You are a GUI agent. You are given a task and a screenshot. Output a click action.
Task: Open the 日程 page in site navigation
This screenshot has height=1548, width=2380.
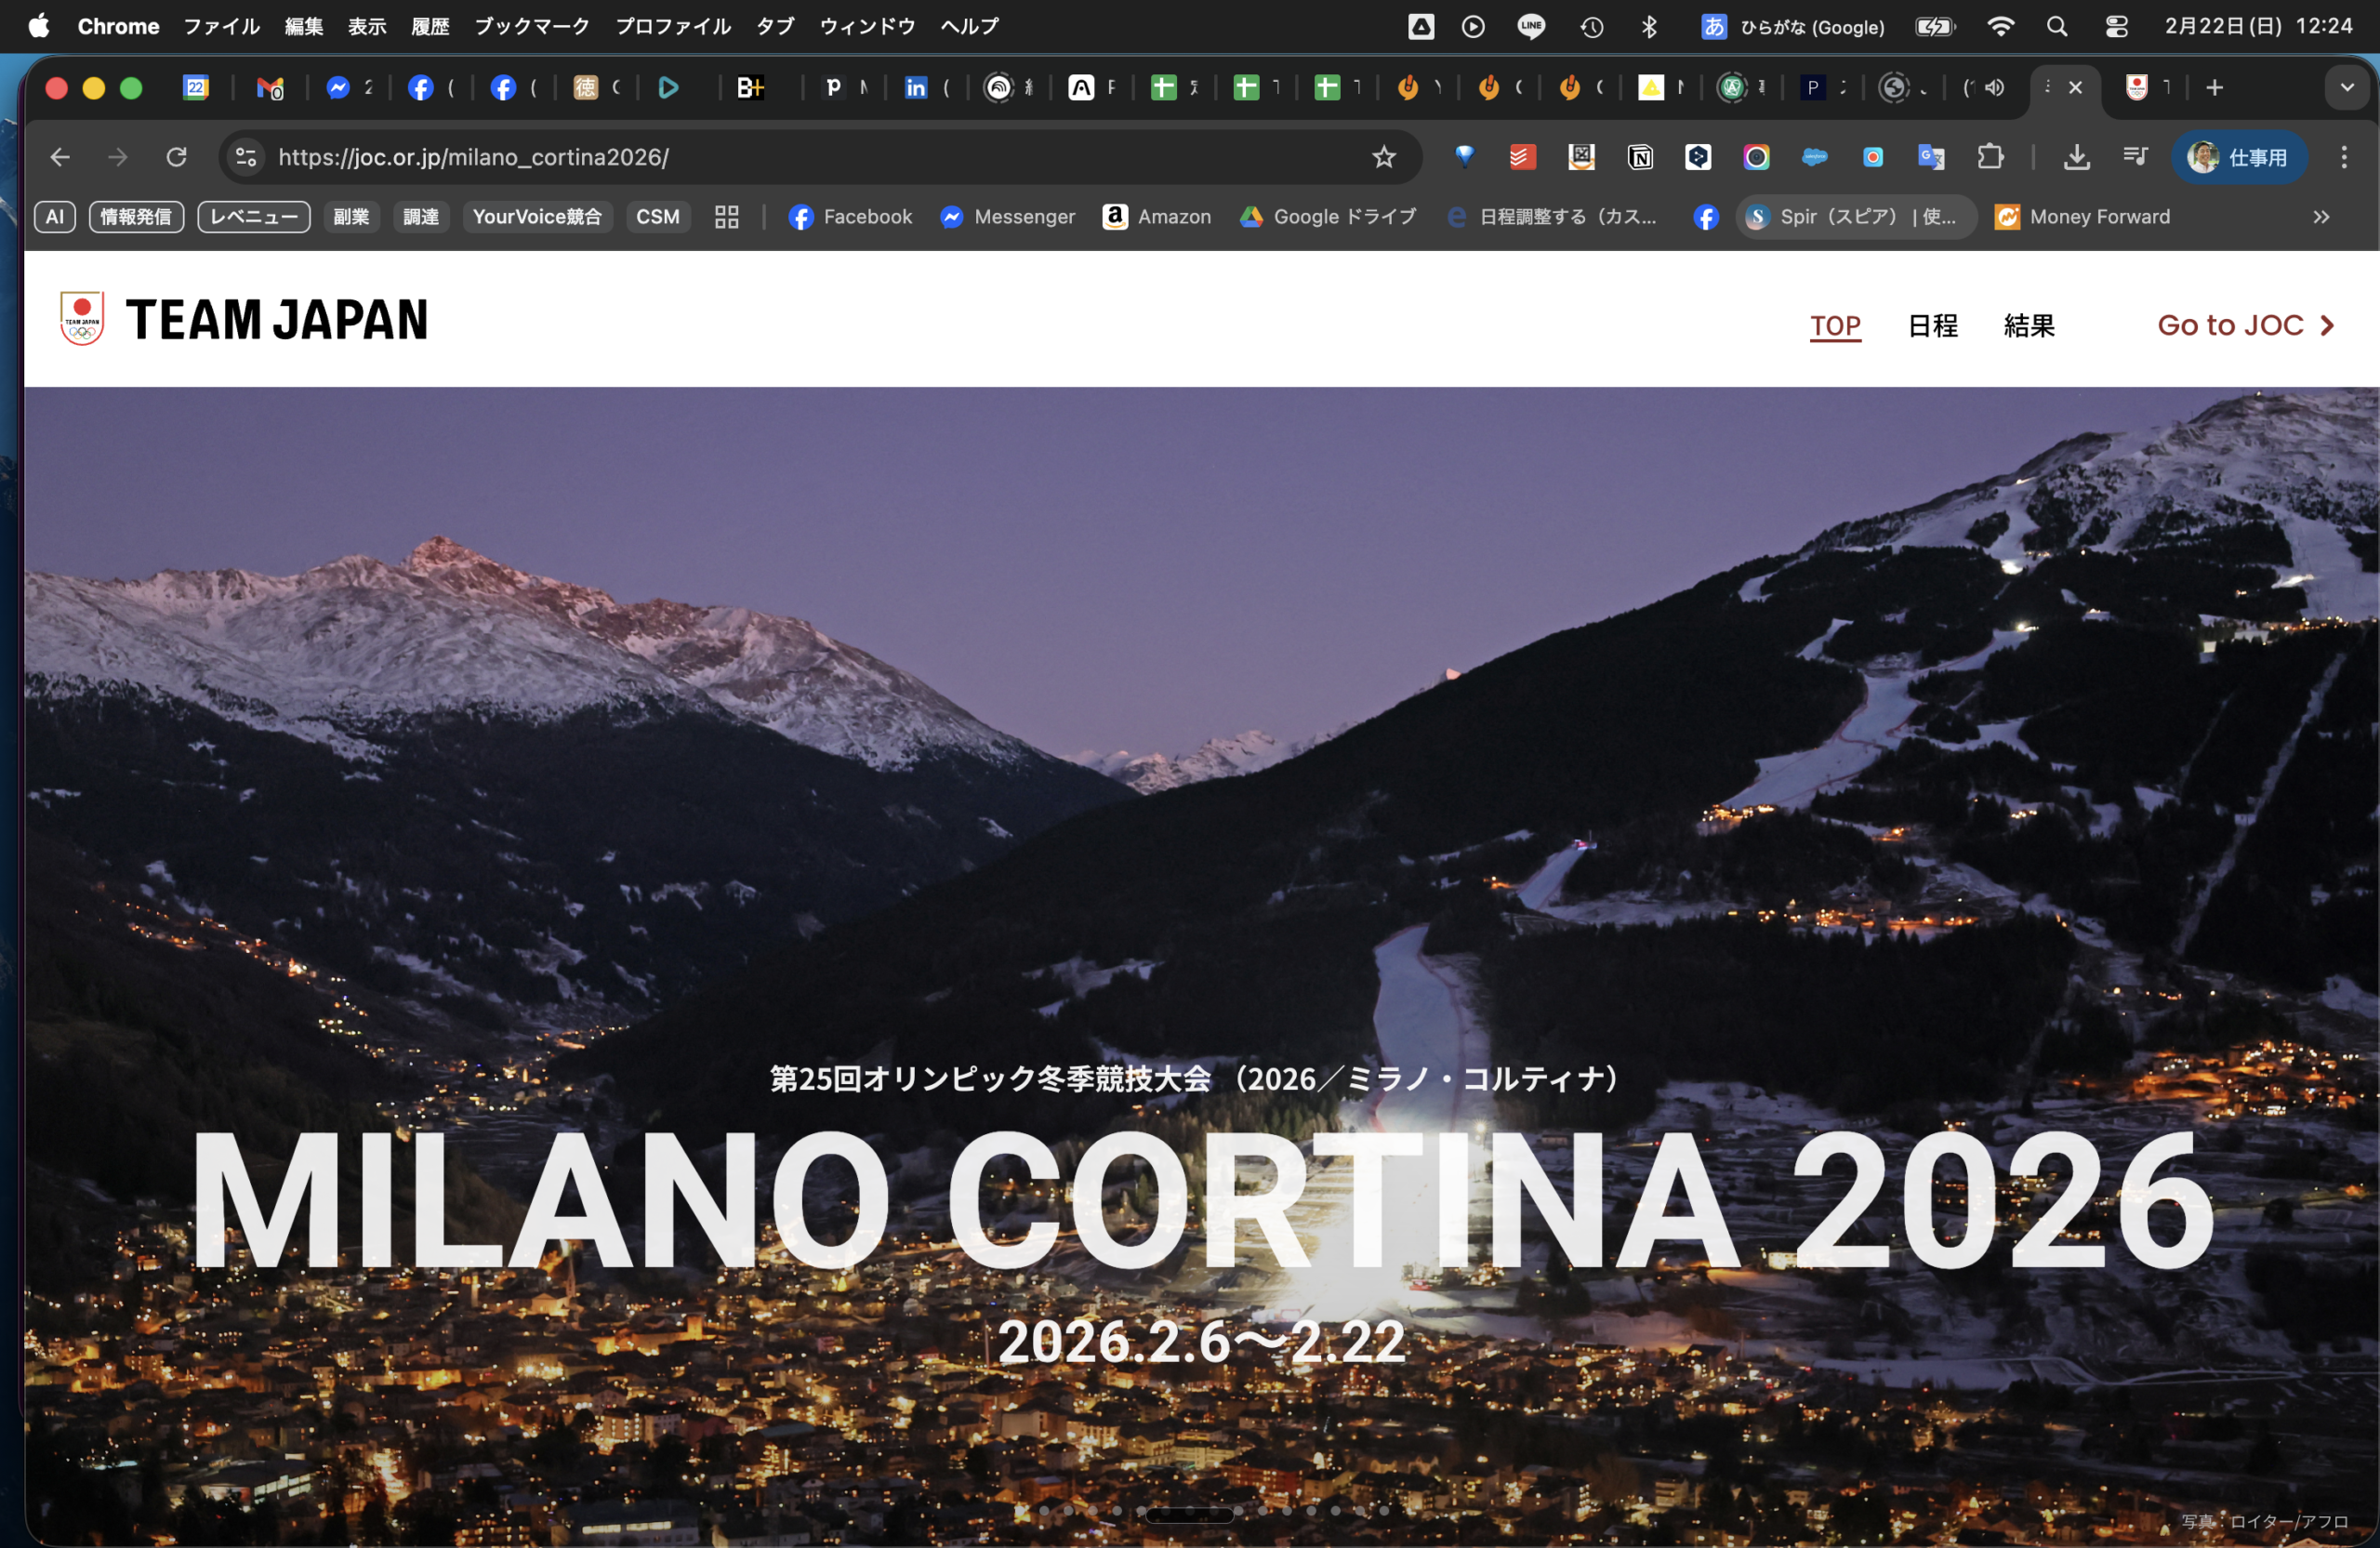1932,326
